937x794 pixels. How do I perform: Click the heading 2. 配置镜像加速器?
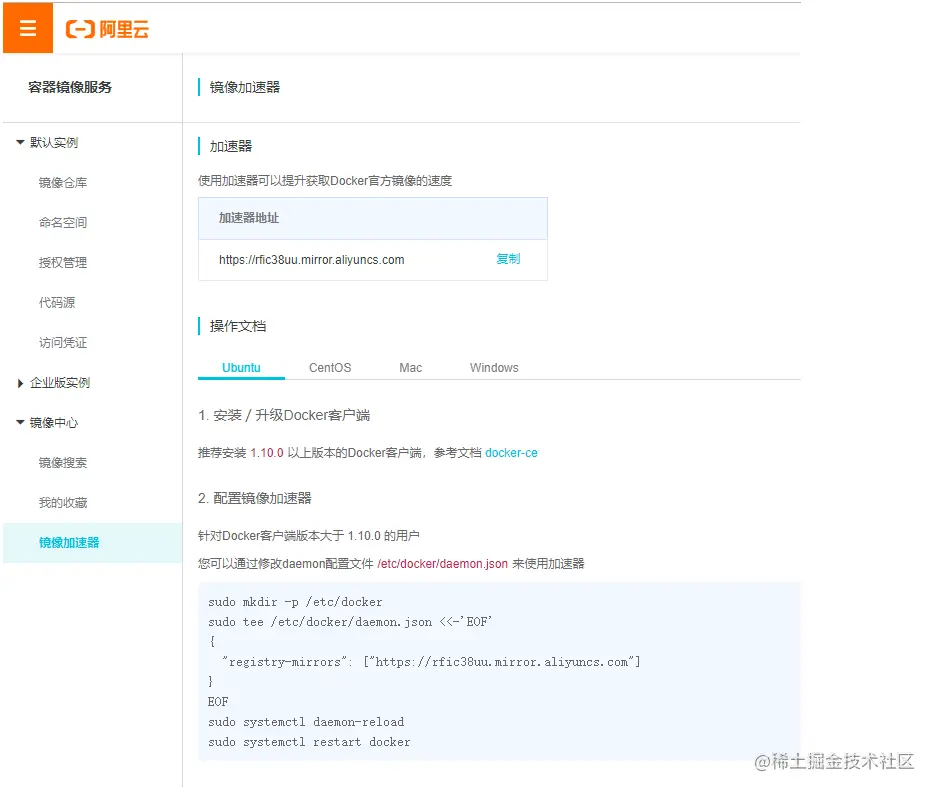(x=255, y=498)
